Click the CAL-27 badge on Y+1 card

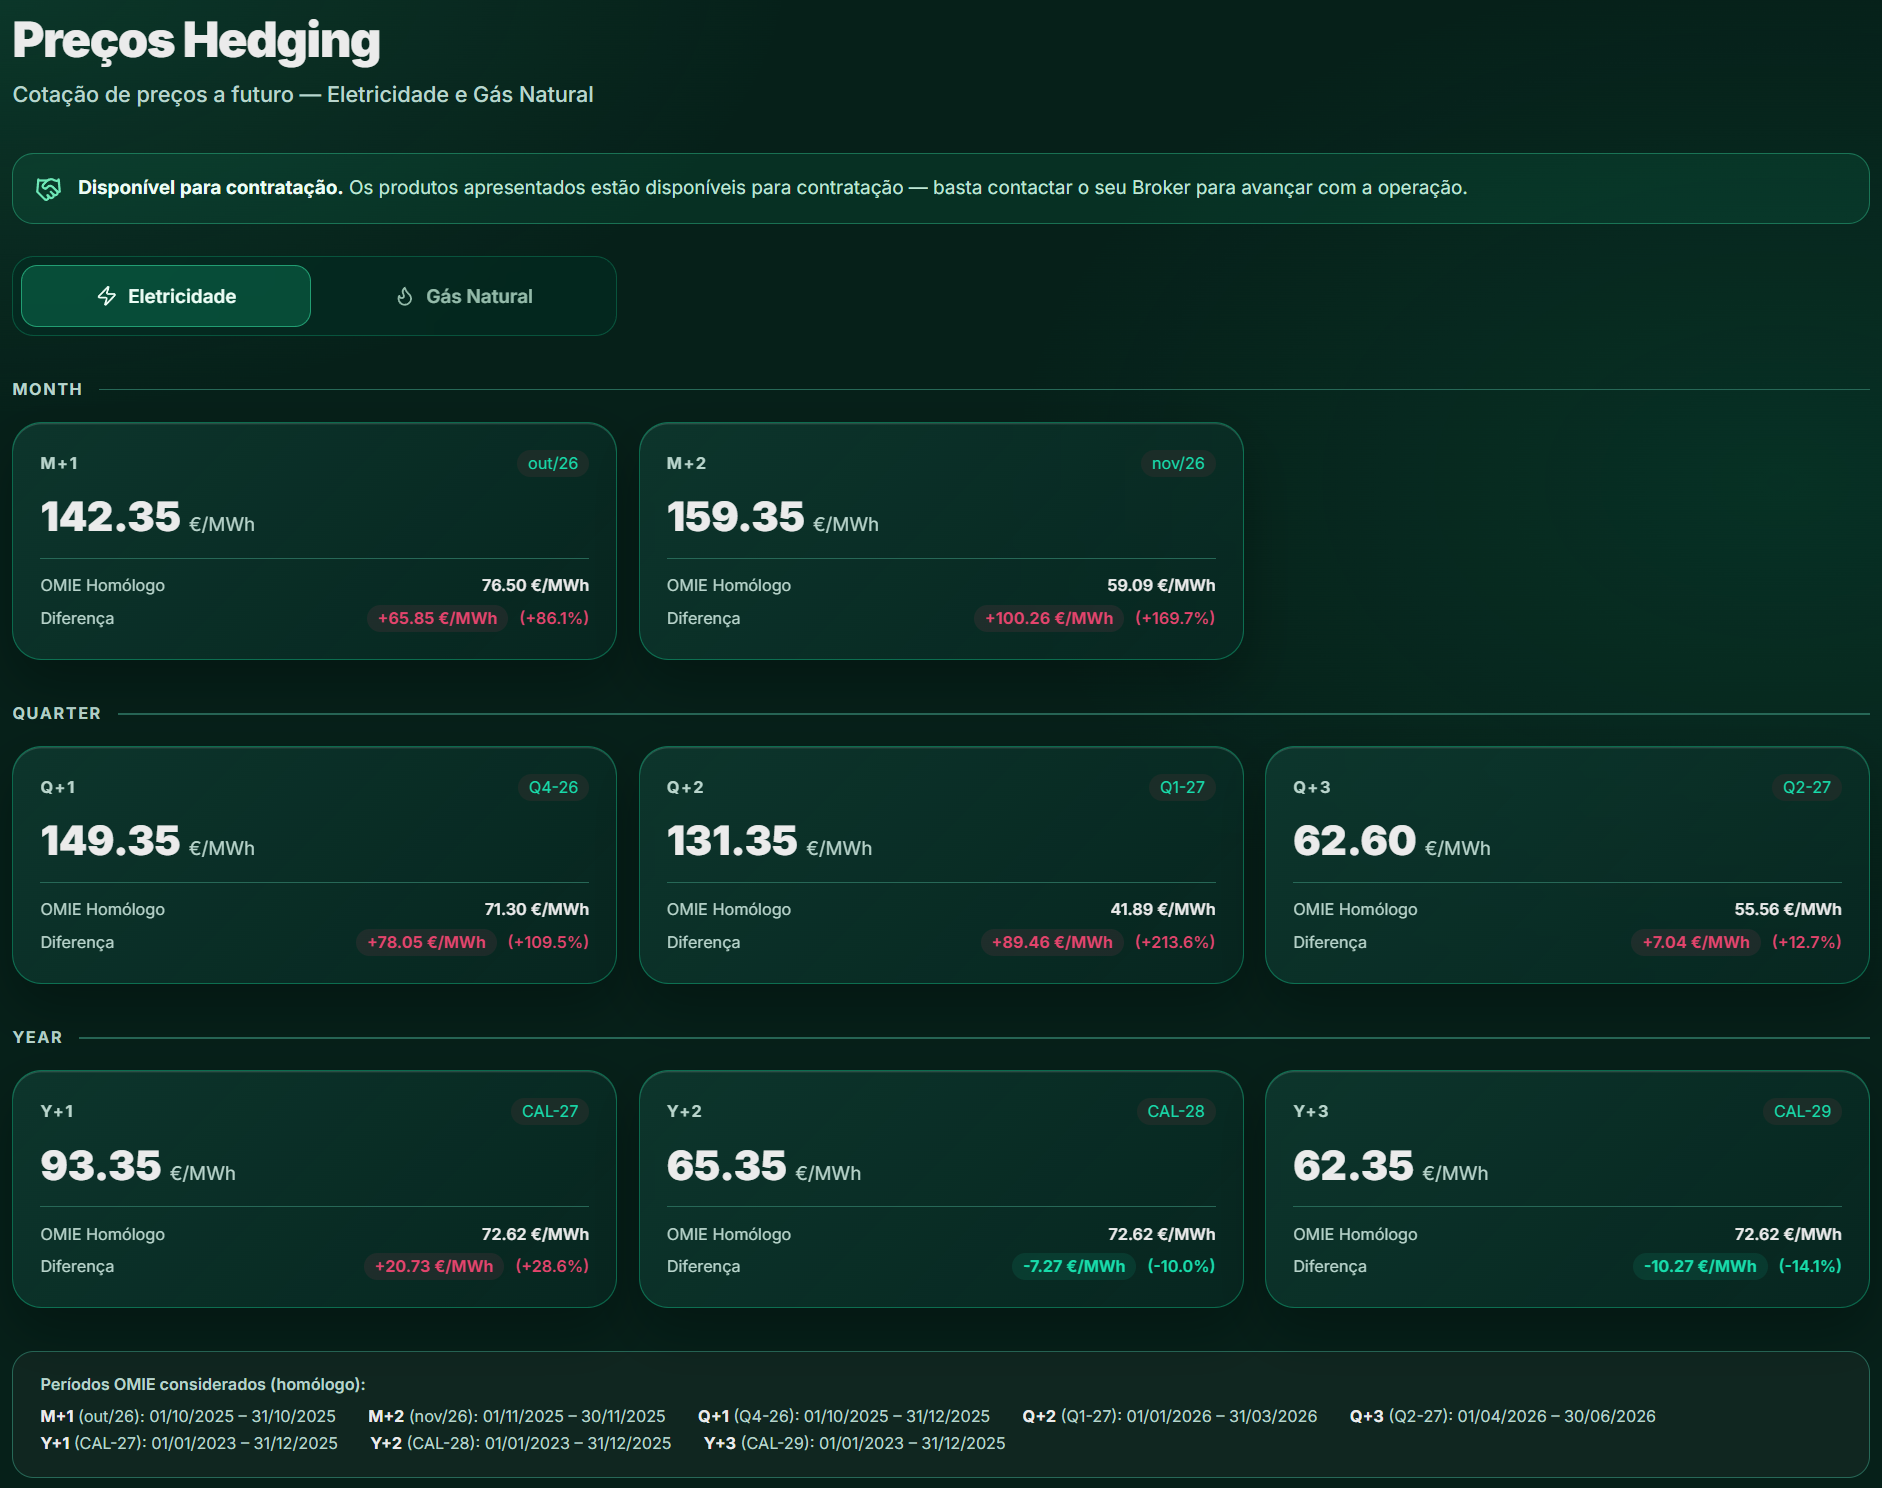[x=550, y=1111]
